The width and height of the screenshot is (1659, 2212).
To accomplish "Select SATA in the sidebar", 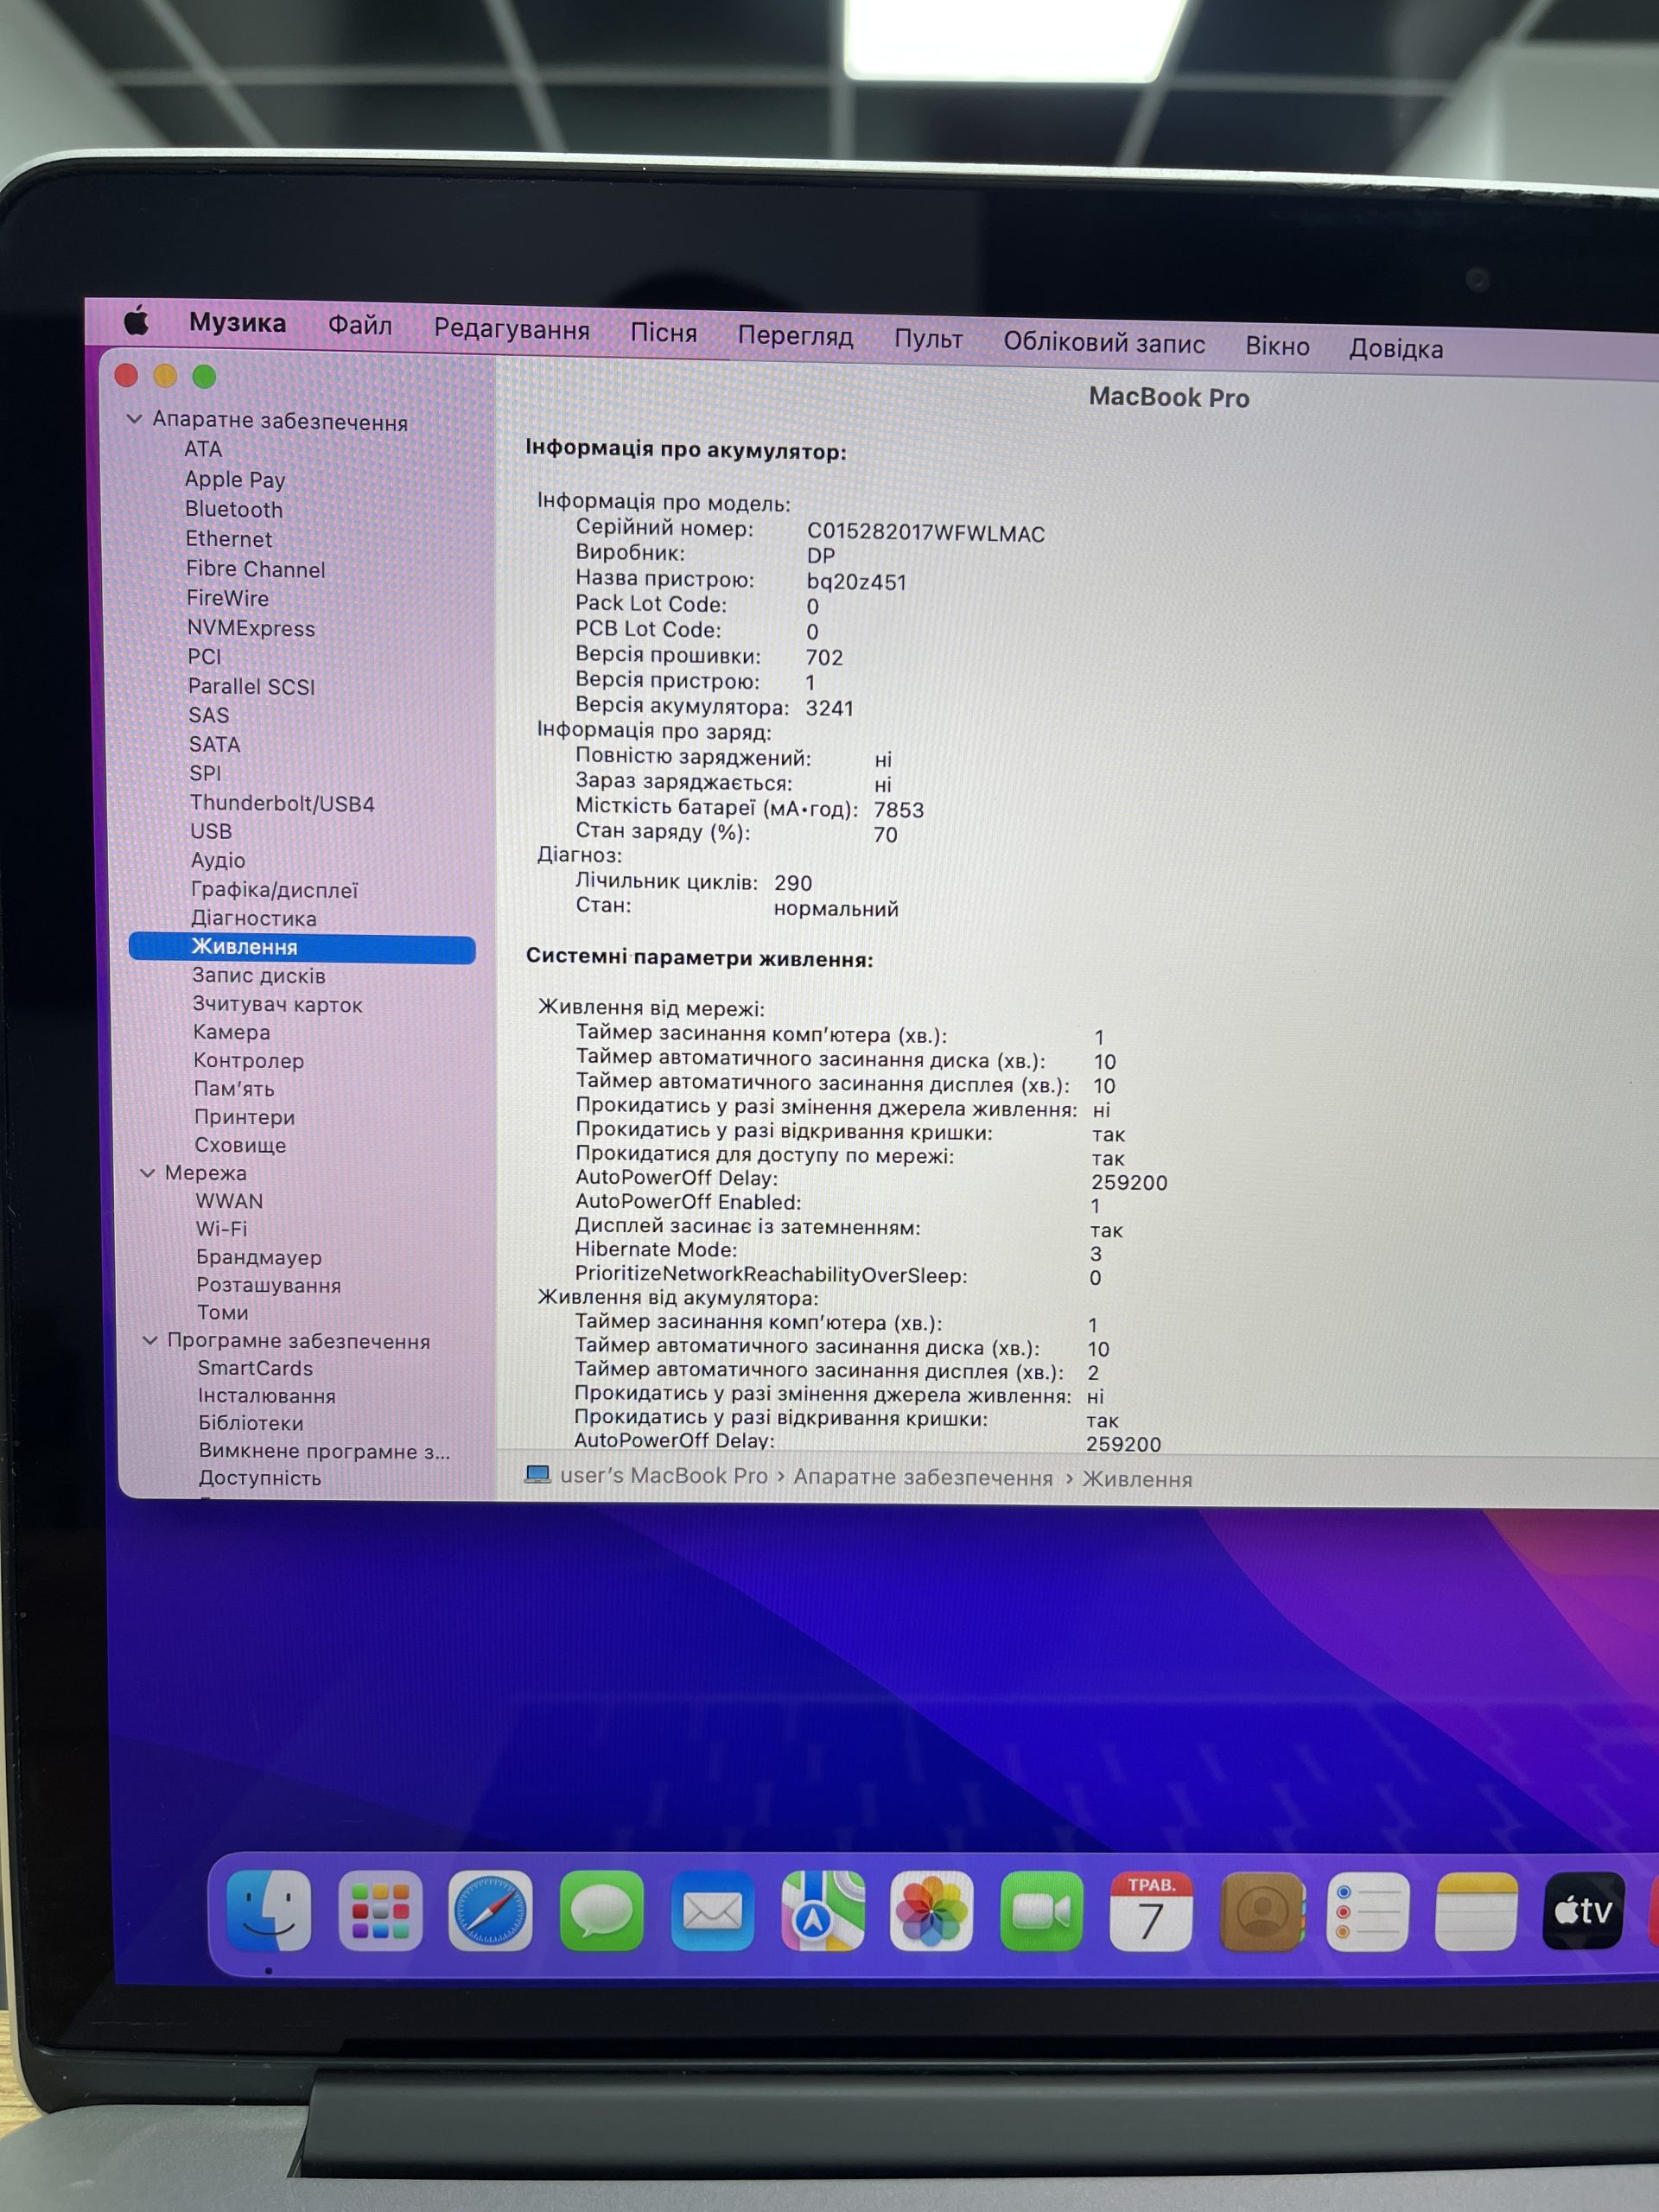I will [x=215, y=744].
